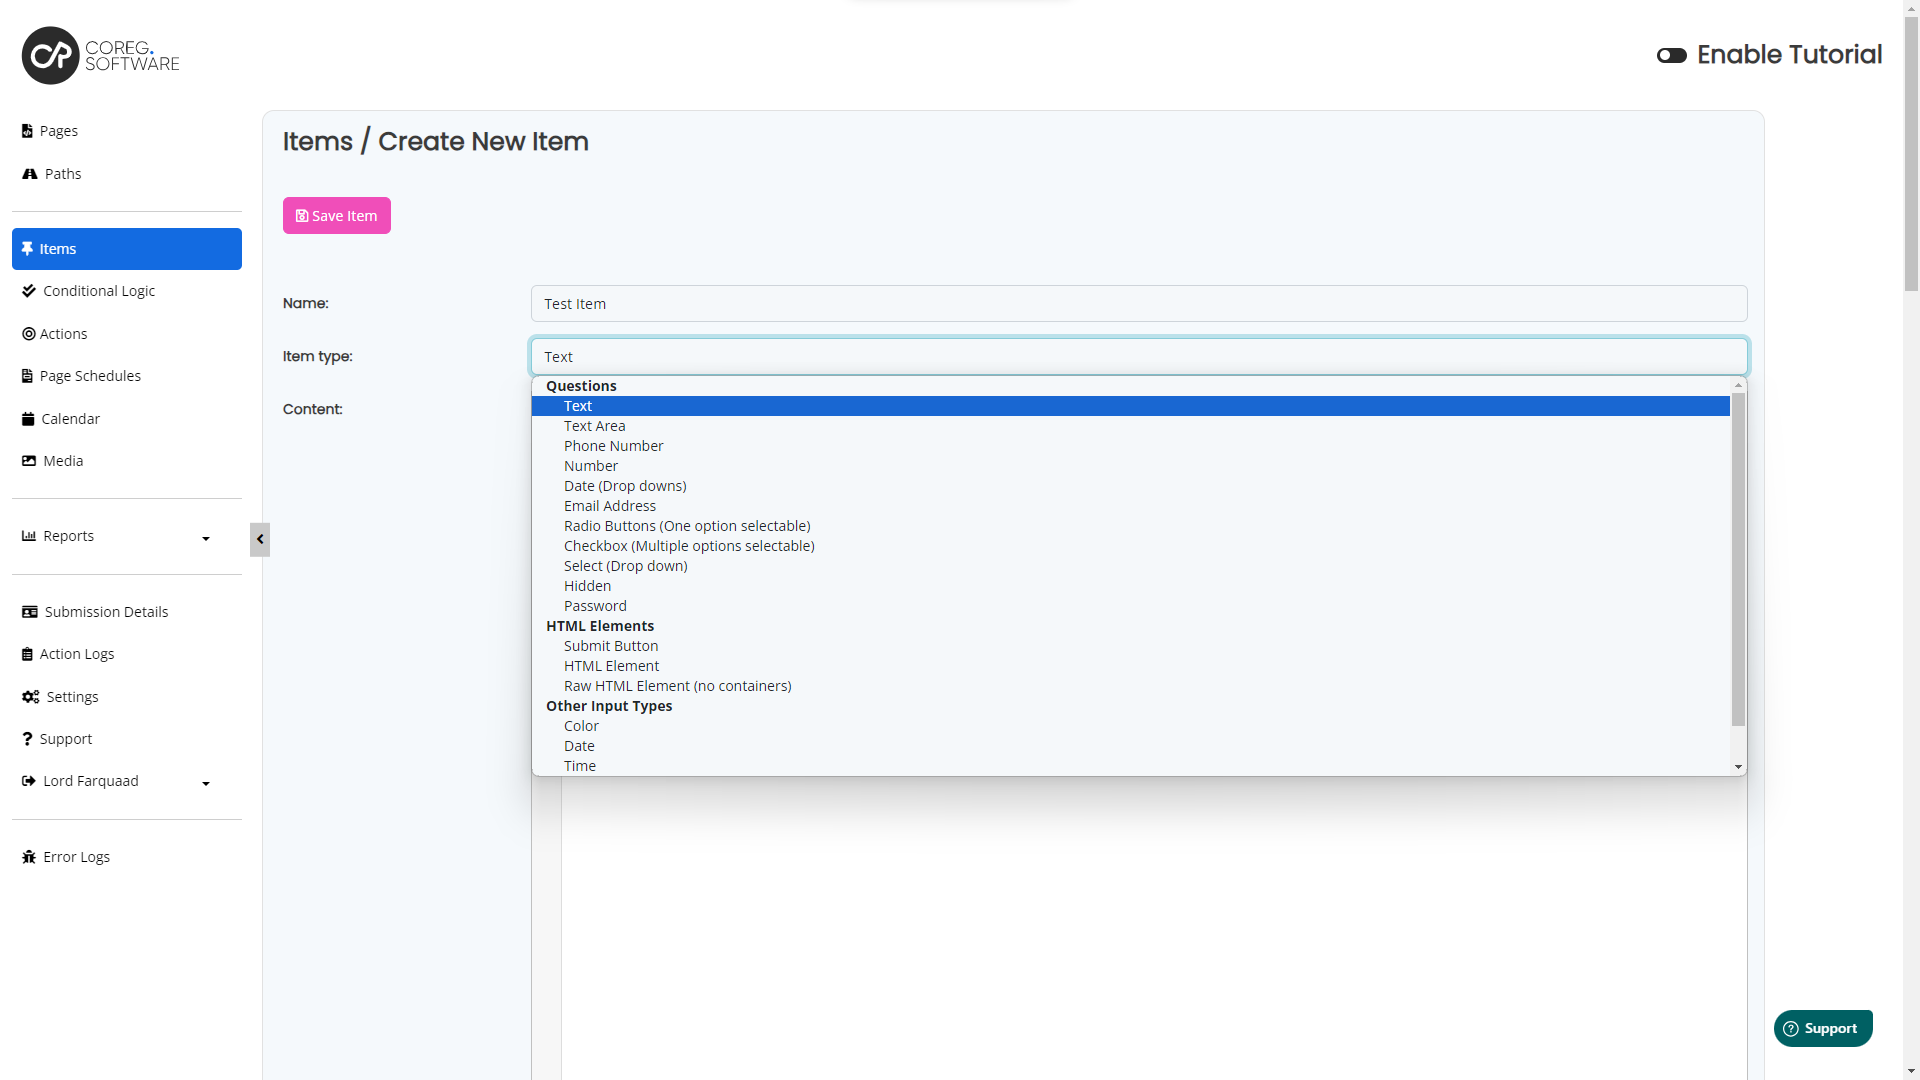The height and width of the screenshot is (1080, 1920).
Task: Click the Error Logs bug icon
Action: pyautogui.click(x=29, y=857)
